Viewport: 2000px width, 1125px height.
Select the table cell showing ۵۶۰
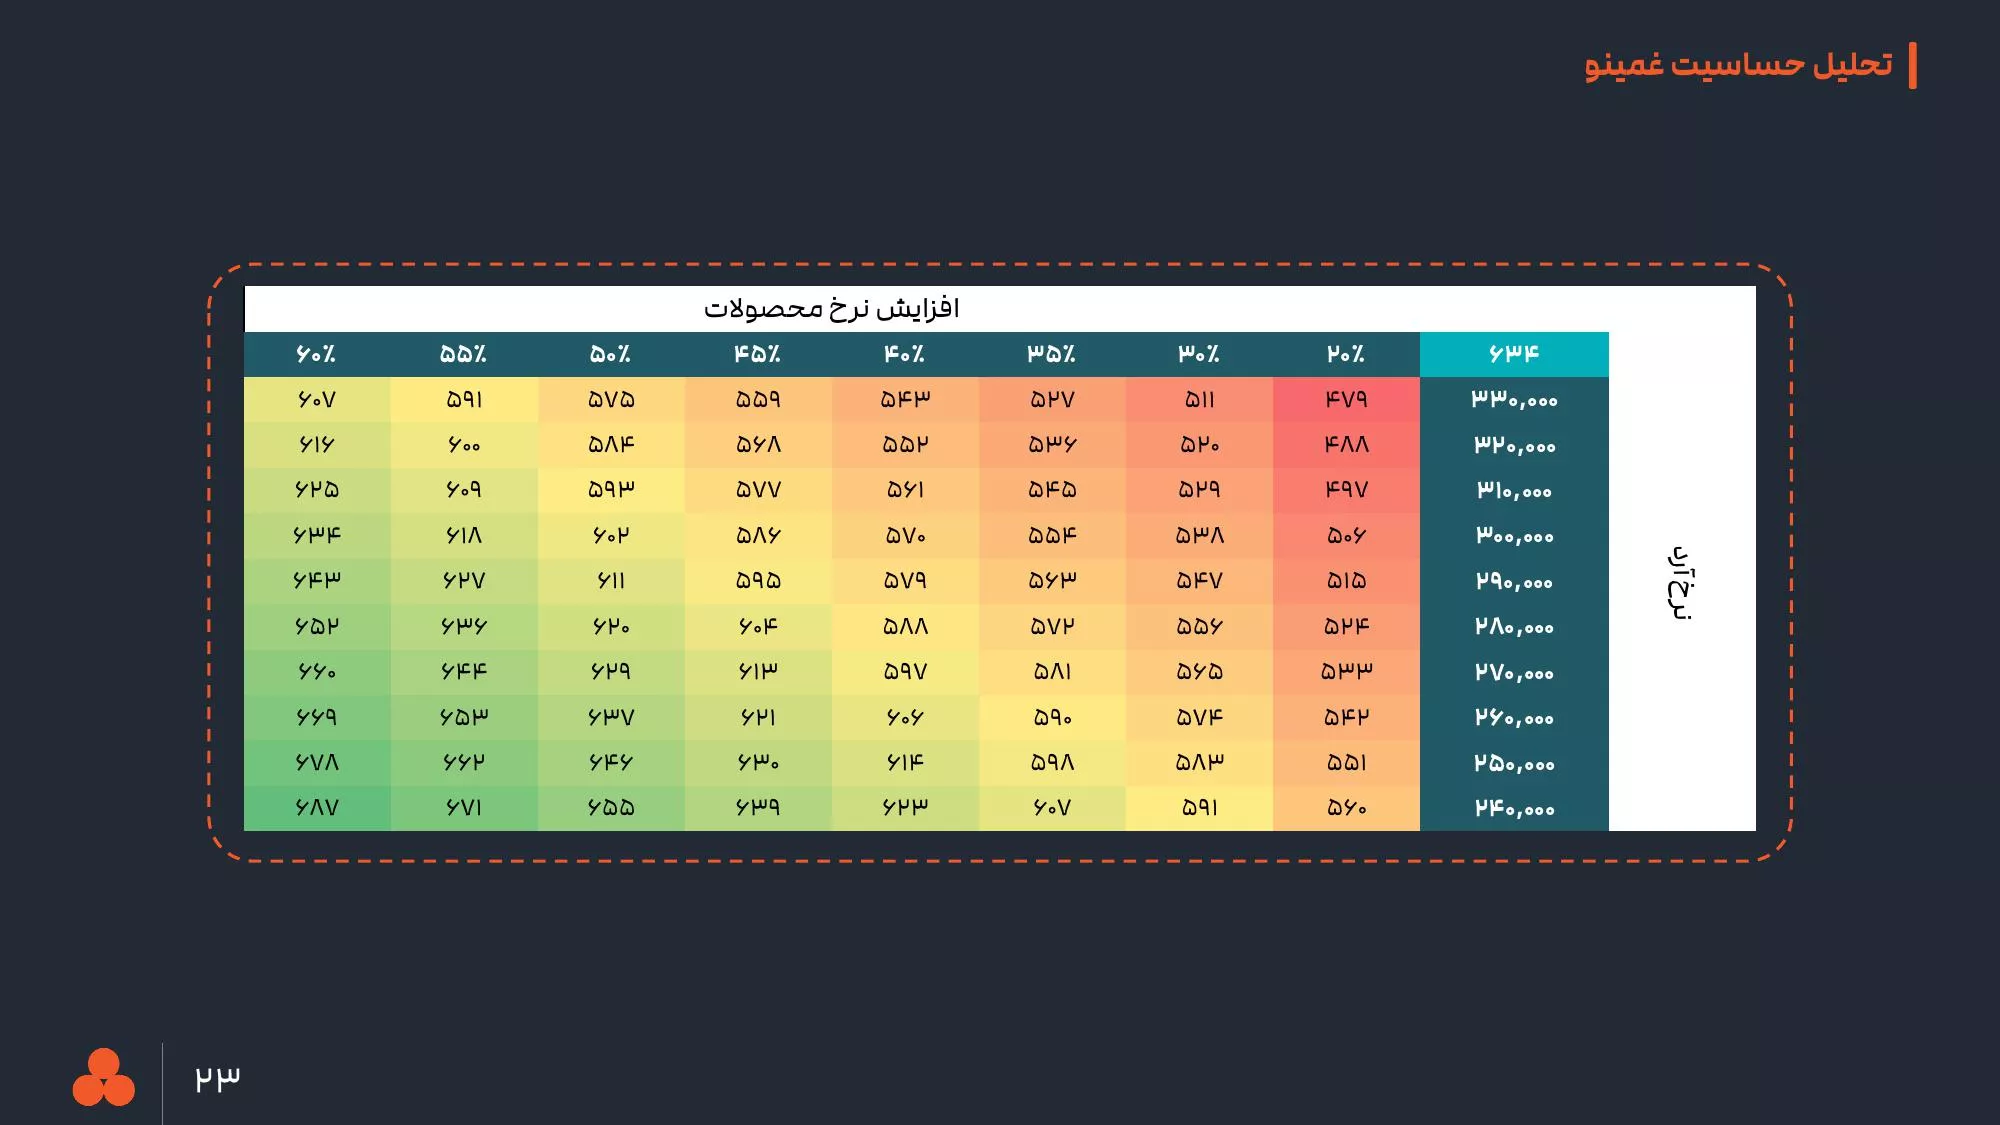[1346, 808]
